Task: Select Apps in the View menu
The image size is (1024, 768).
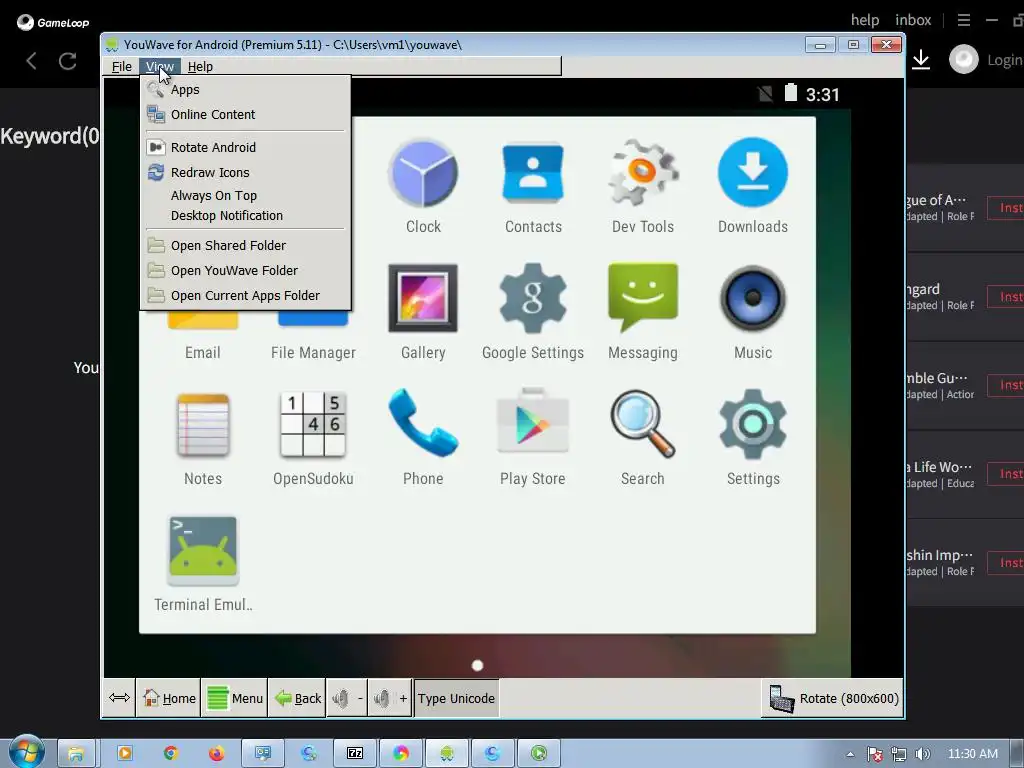Action: point(245,90)
